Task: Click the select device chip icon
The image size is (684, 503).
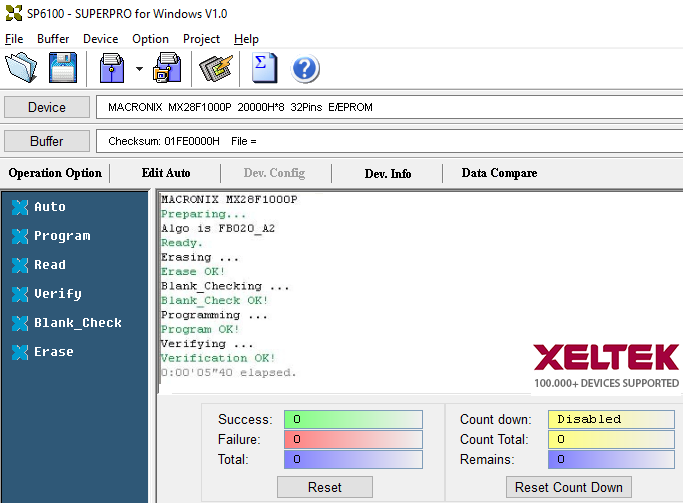Action: [215, 69]
